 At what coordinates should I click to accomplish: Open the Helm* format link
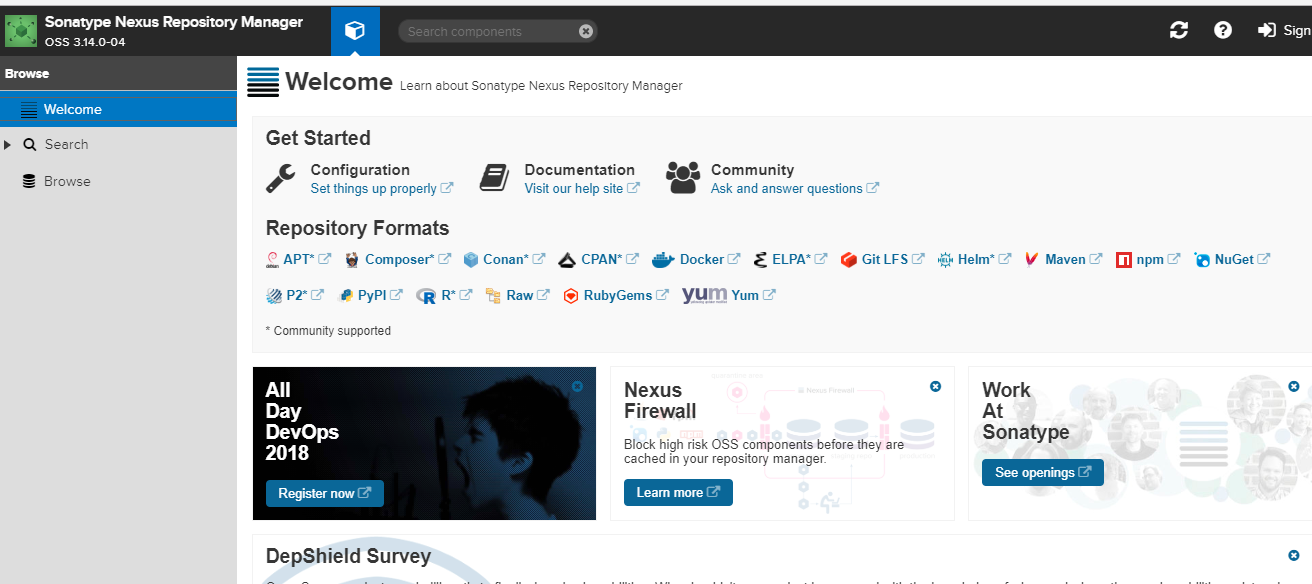click(985, 259)
